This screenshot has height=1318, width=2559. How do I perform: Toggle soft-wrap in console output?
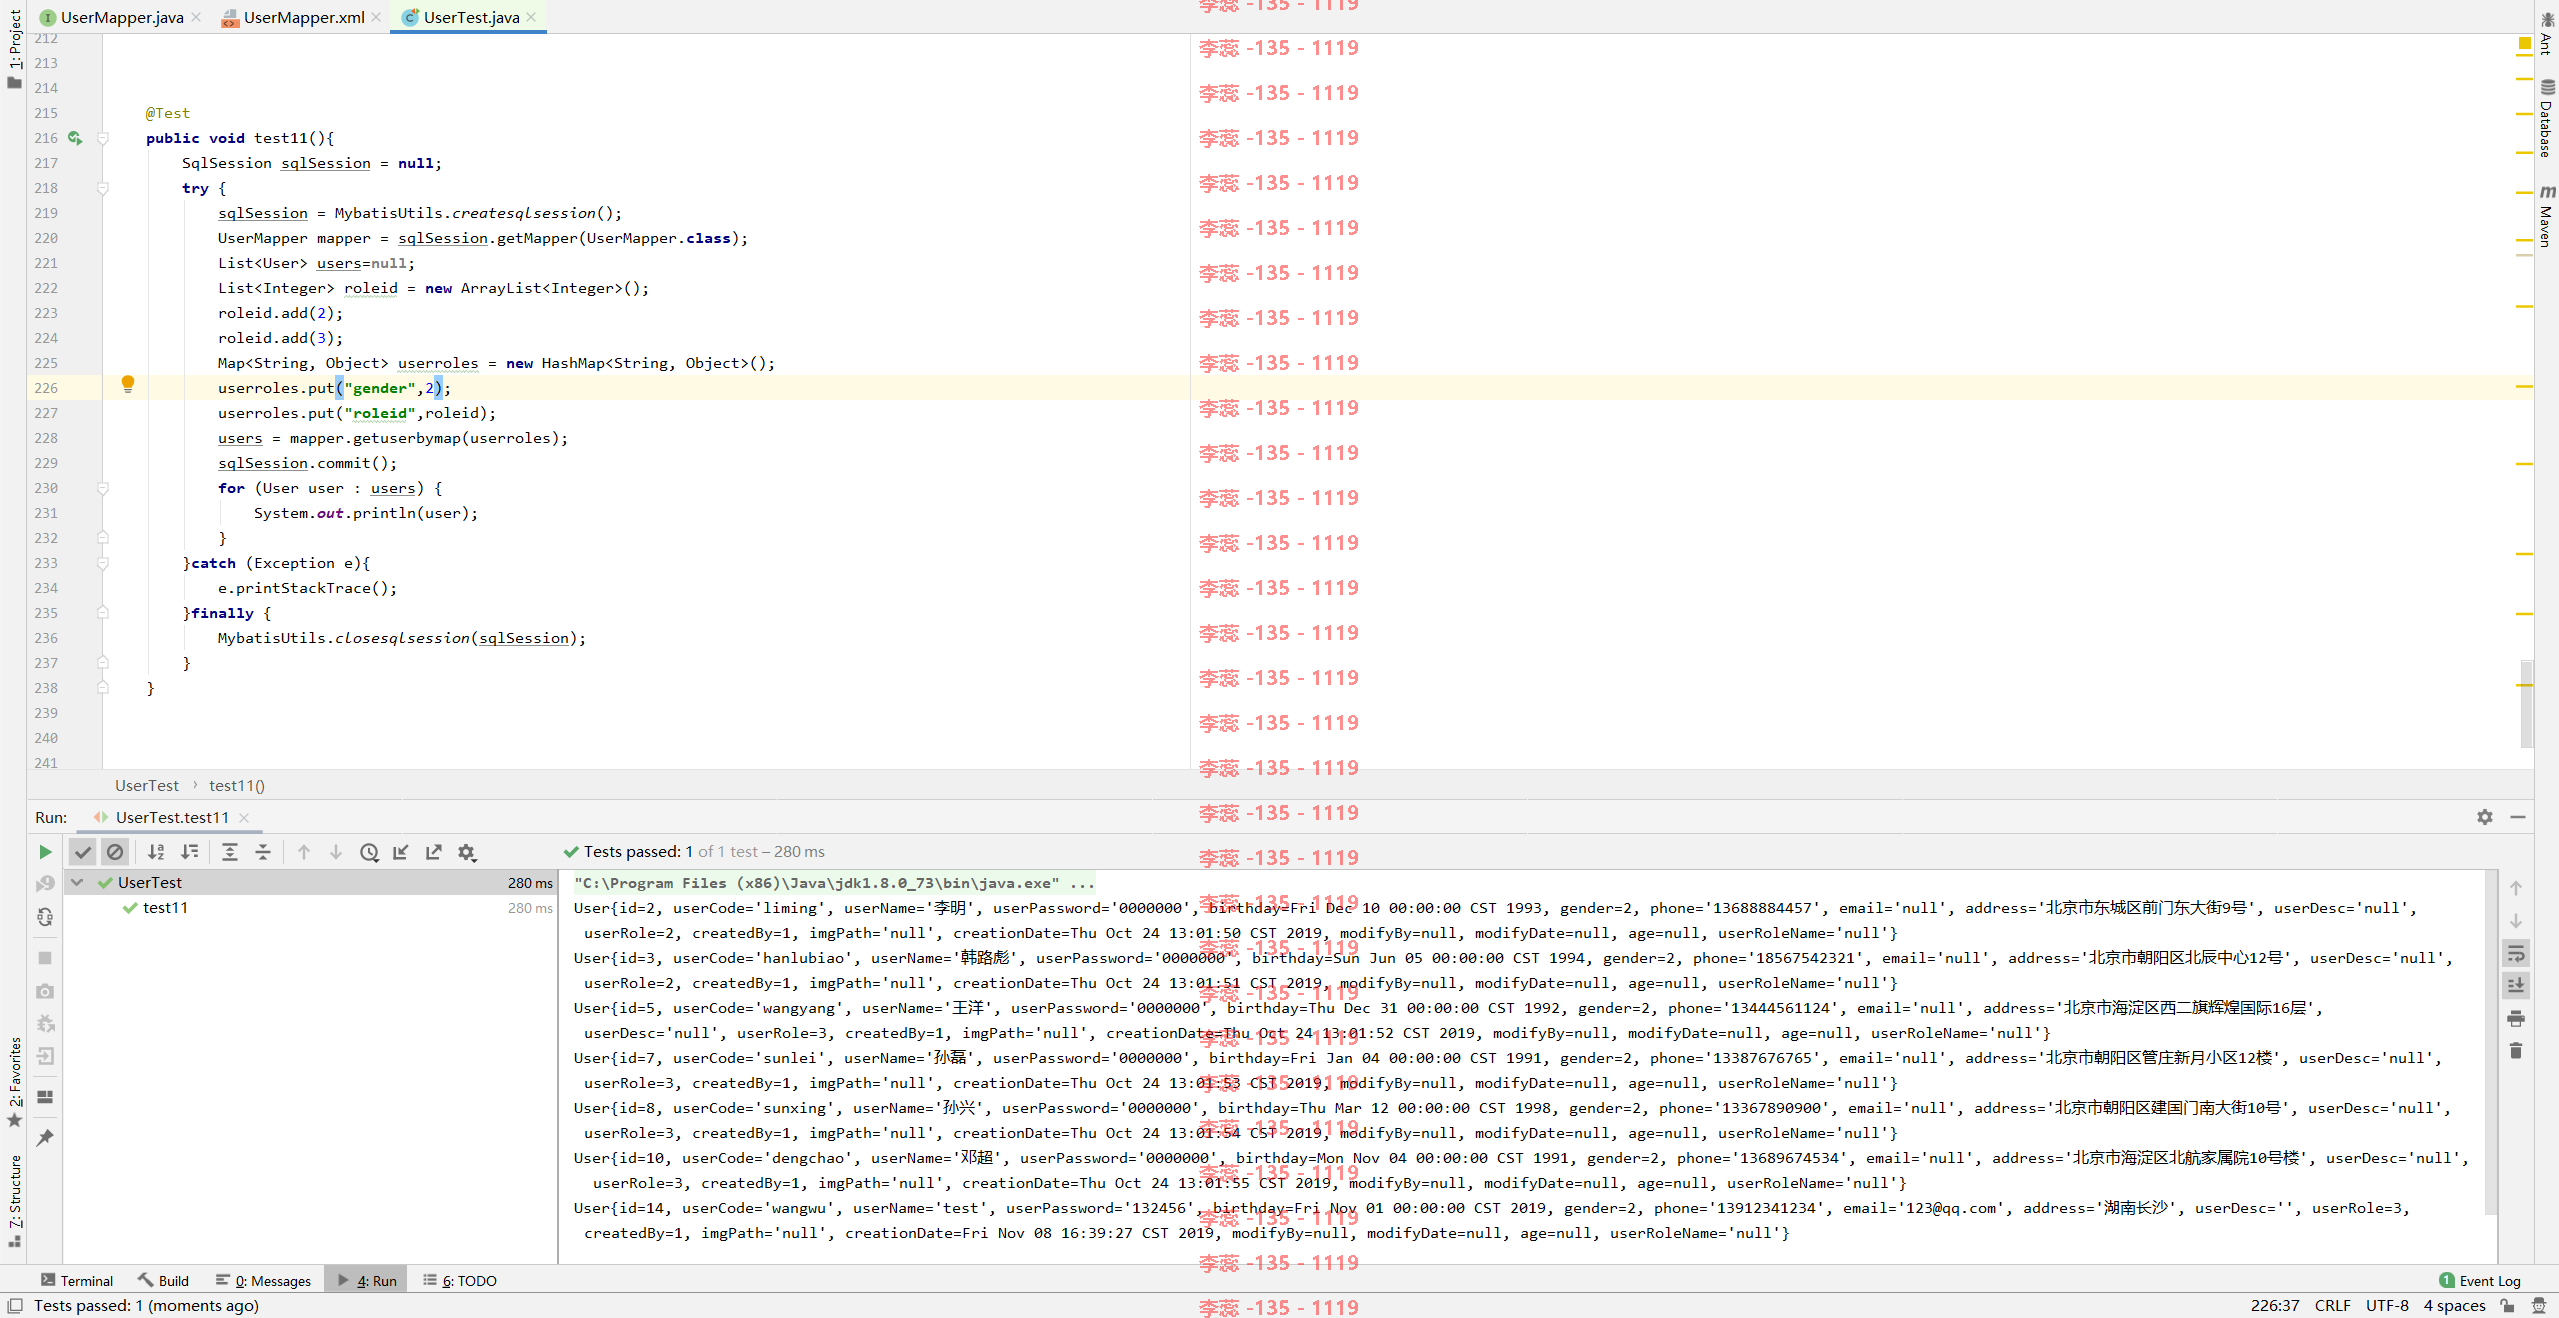2516,953
